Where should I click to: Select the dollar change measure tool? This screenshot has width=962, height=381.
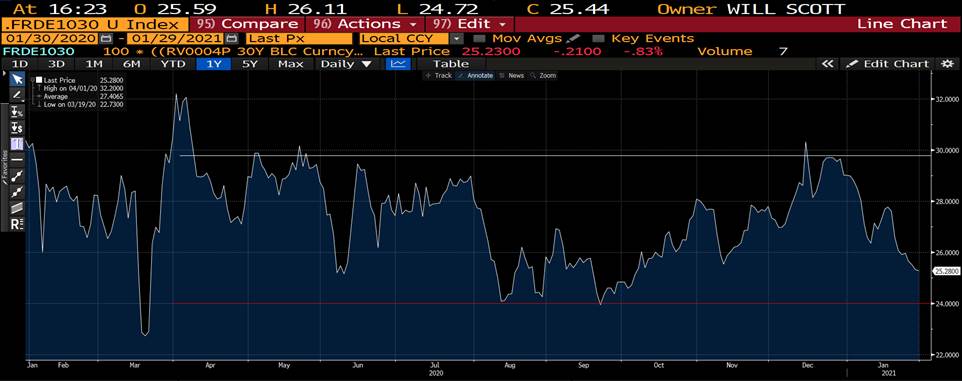(17, 128)
